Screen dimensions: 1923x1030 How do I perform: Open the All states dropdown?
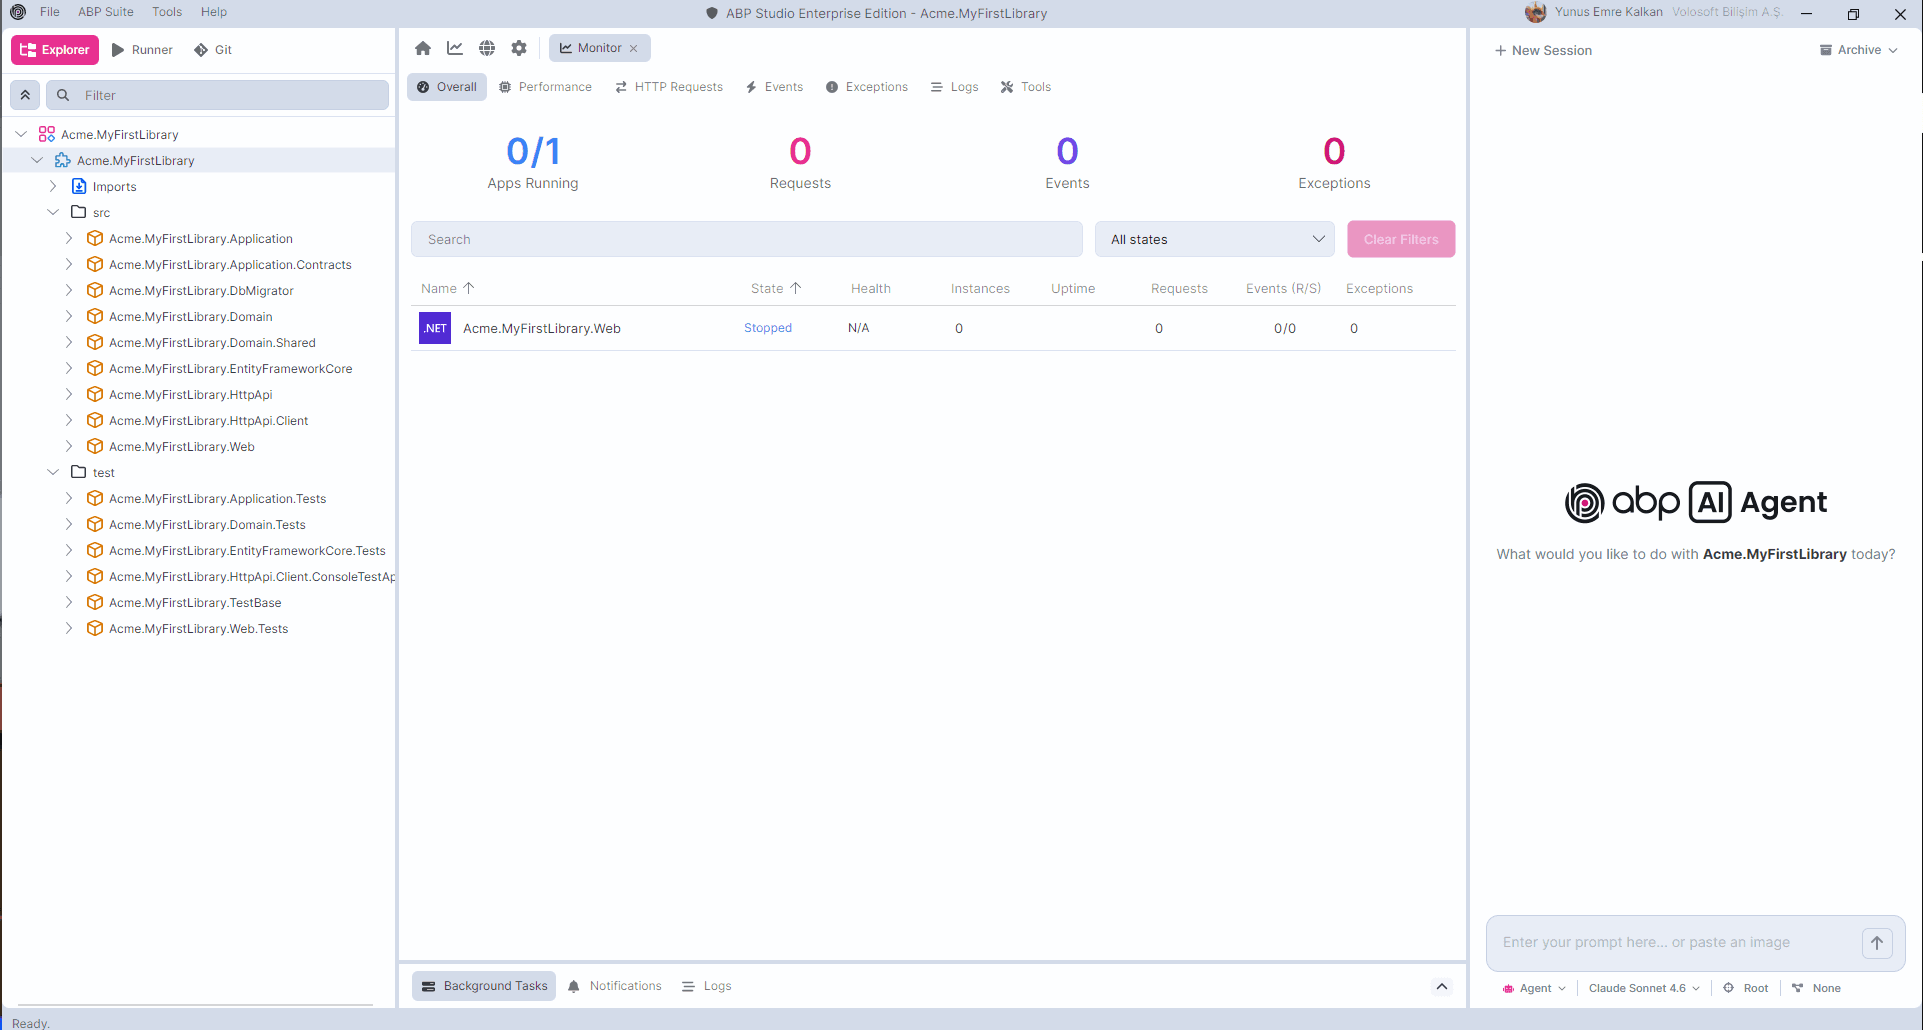(1216, 239)
